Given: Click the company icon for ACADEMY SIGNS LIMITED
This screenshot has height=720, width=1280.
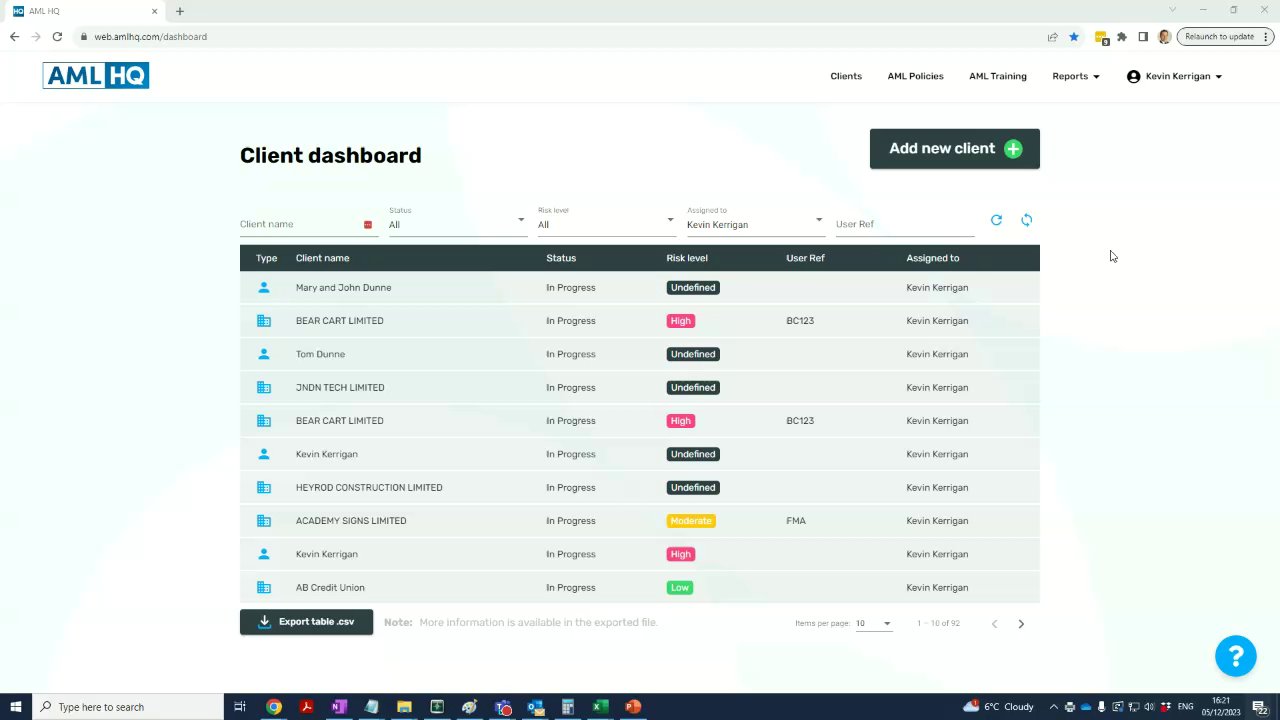Looking at the screenshot, I should 264,521.
